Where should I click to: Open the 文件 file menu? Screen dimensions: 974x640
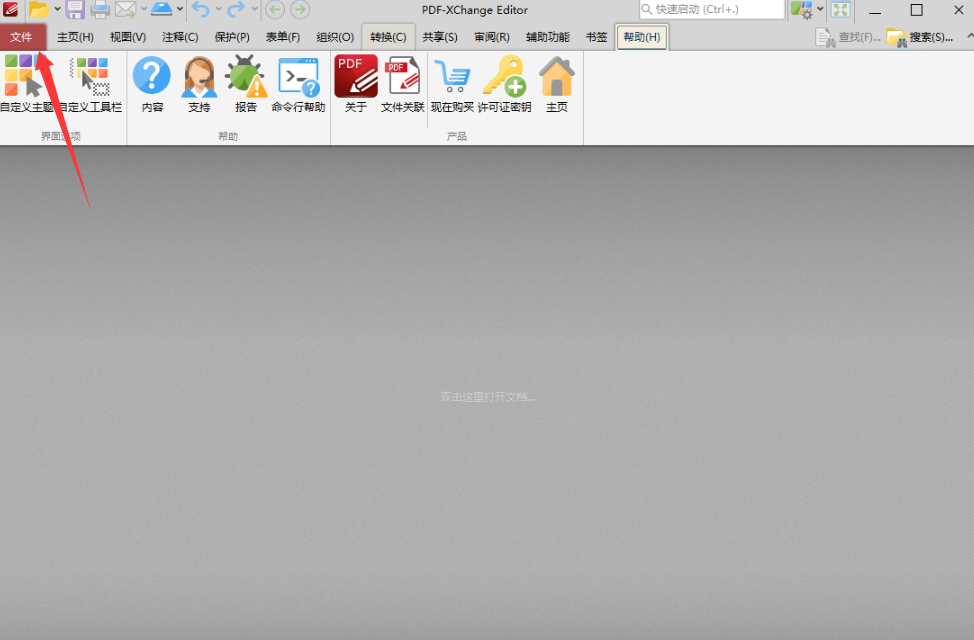[x=23, y=37]
